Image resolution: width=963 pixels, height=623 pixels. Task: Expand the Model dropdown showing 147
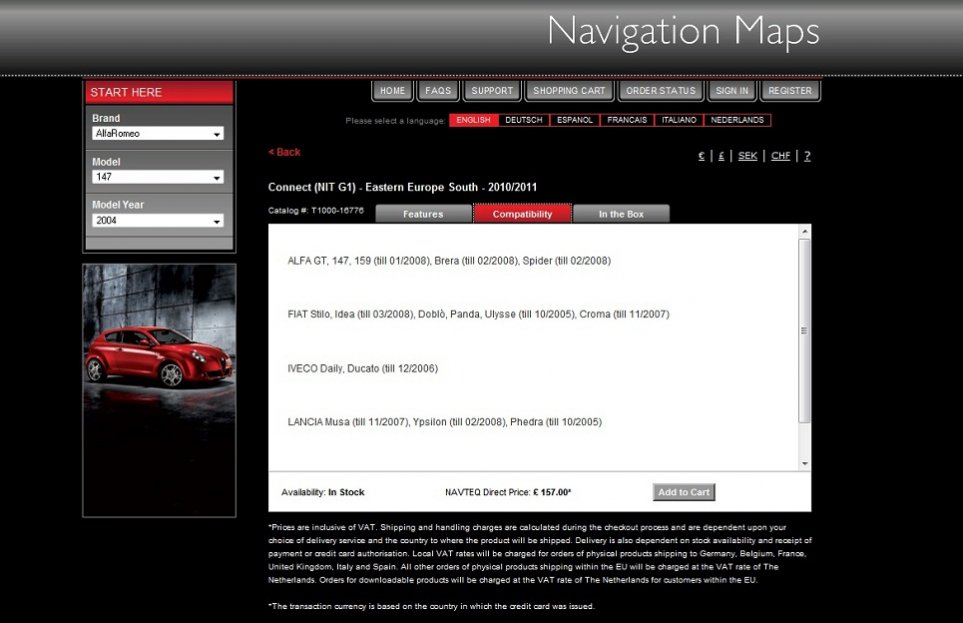coord(158,177)
